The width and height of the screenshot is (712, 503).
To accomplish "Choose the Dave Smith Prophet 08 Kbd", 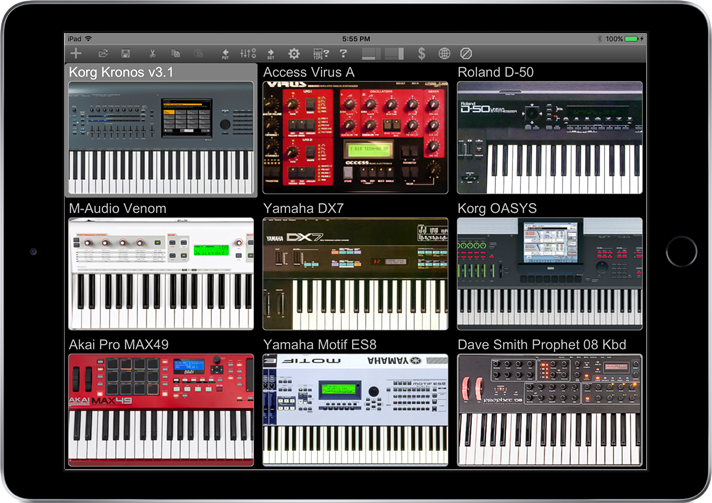I will 549,410.
